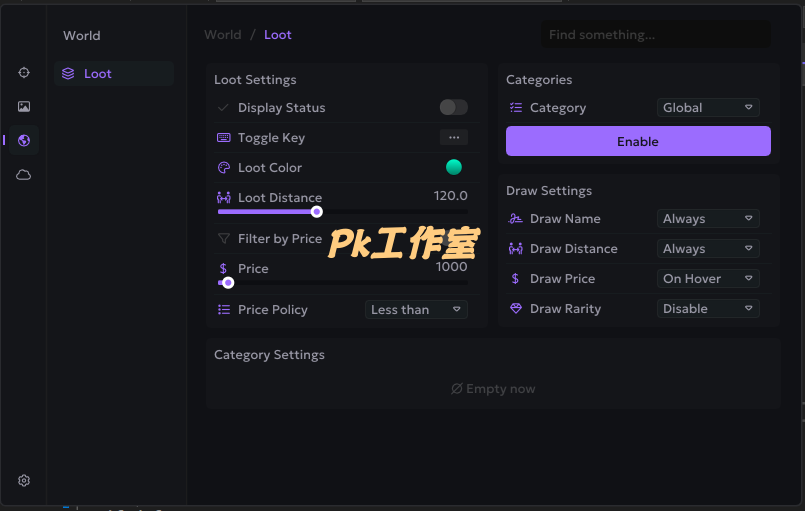The image size is (805, 511).
Task: Open the image visuals section in sidebar
Action: [x=24, y=106]
